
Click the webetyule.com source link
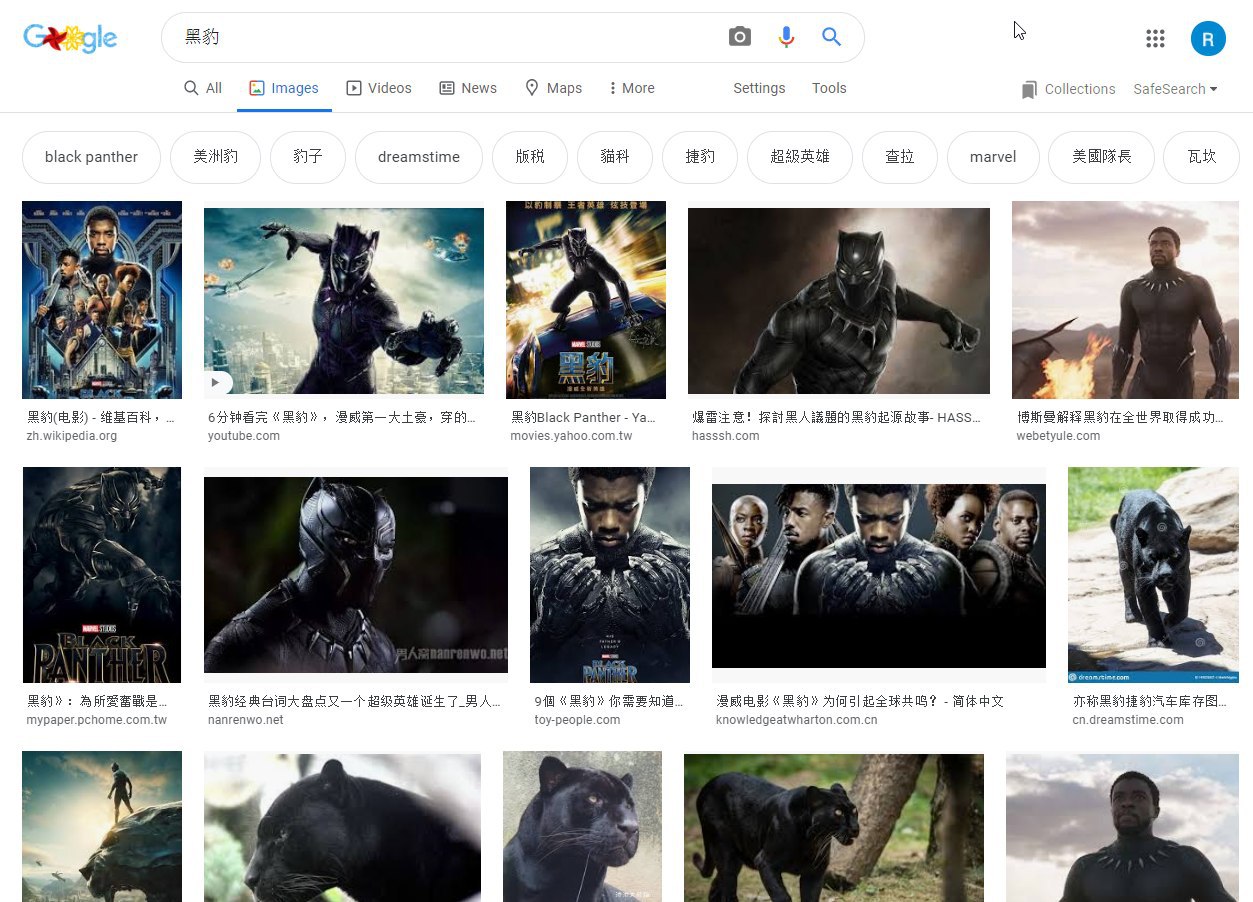click(x=1058, y=436)
